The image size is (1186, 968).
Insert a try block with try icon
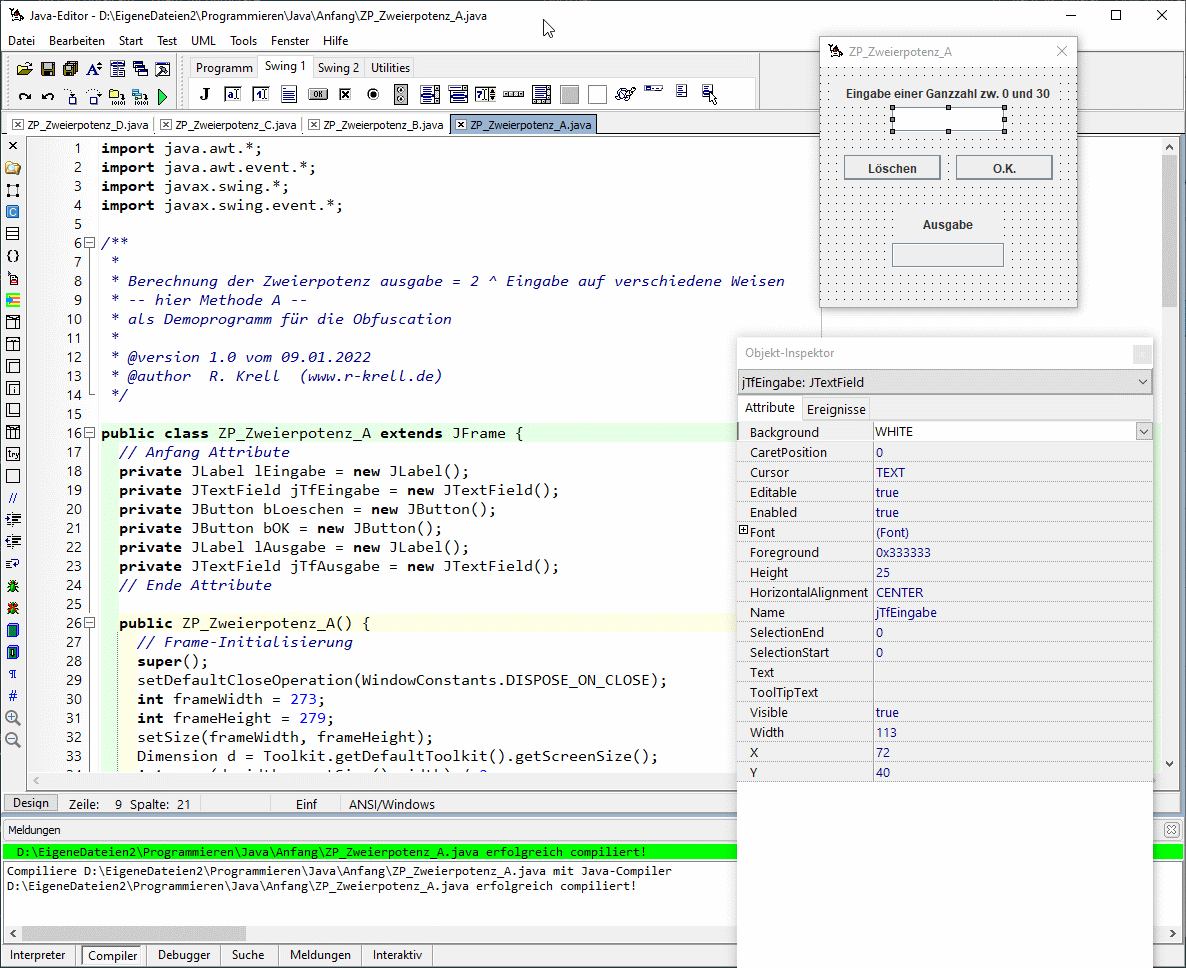point(13,453)
